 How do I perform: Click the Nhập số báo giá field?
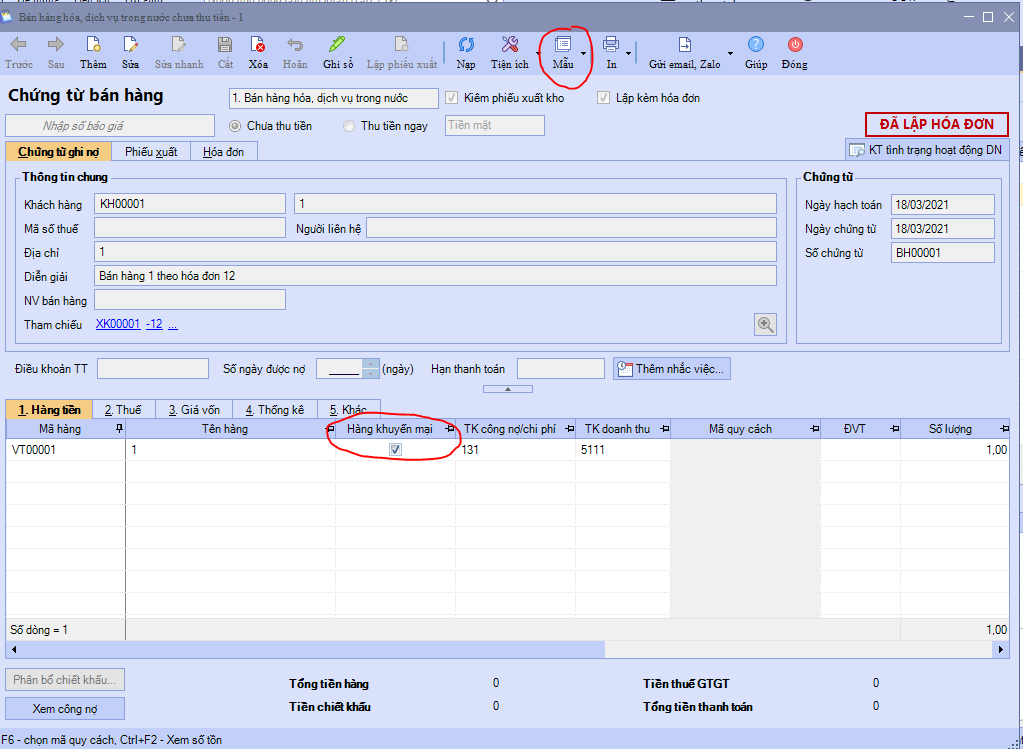tap(110, 125)
